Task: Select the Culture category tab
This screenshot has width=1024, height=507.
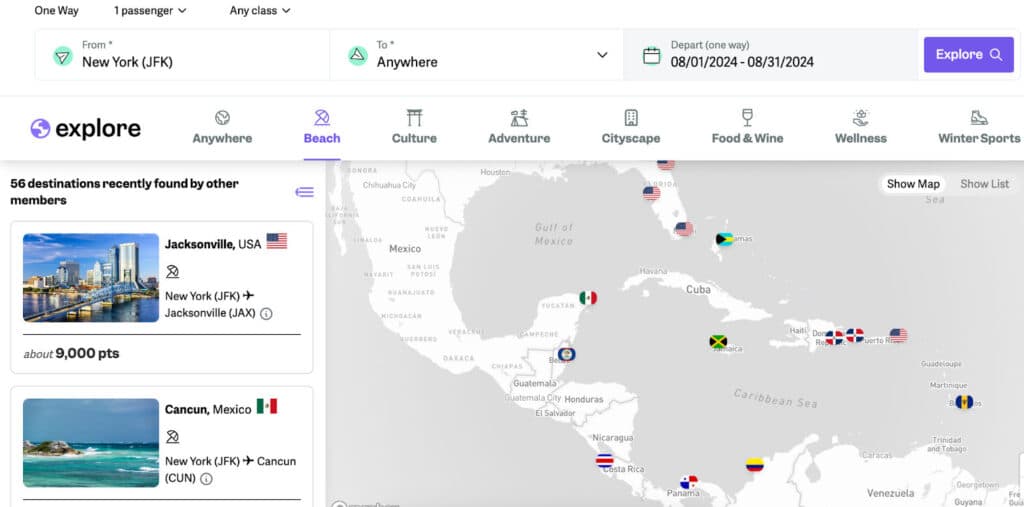Action: (414, 127)
